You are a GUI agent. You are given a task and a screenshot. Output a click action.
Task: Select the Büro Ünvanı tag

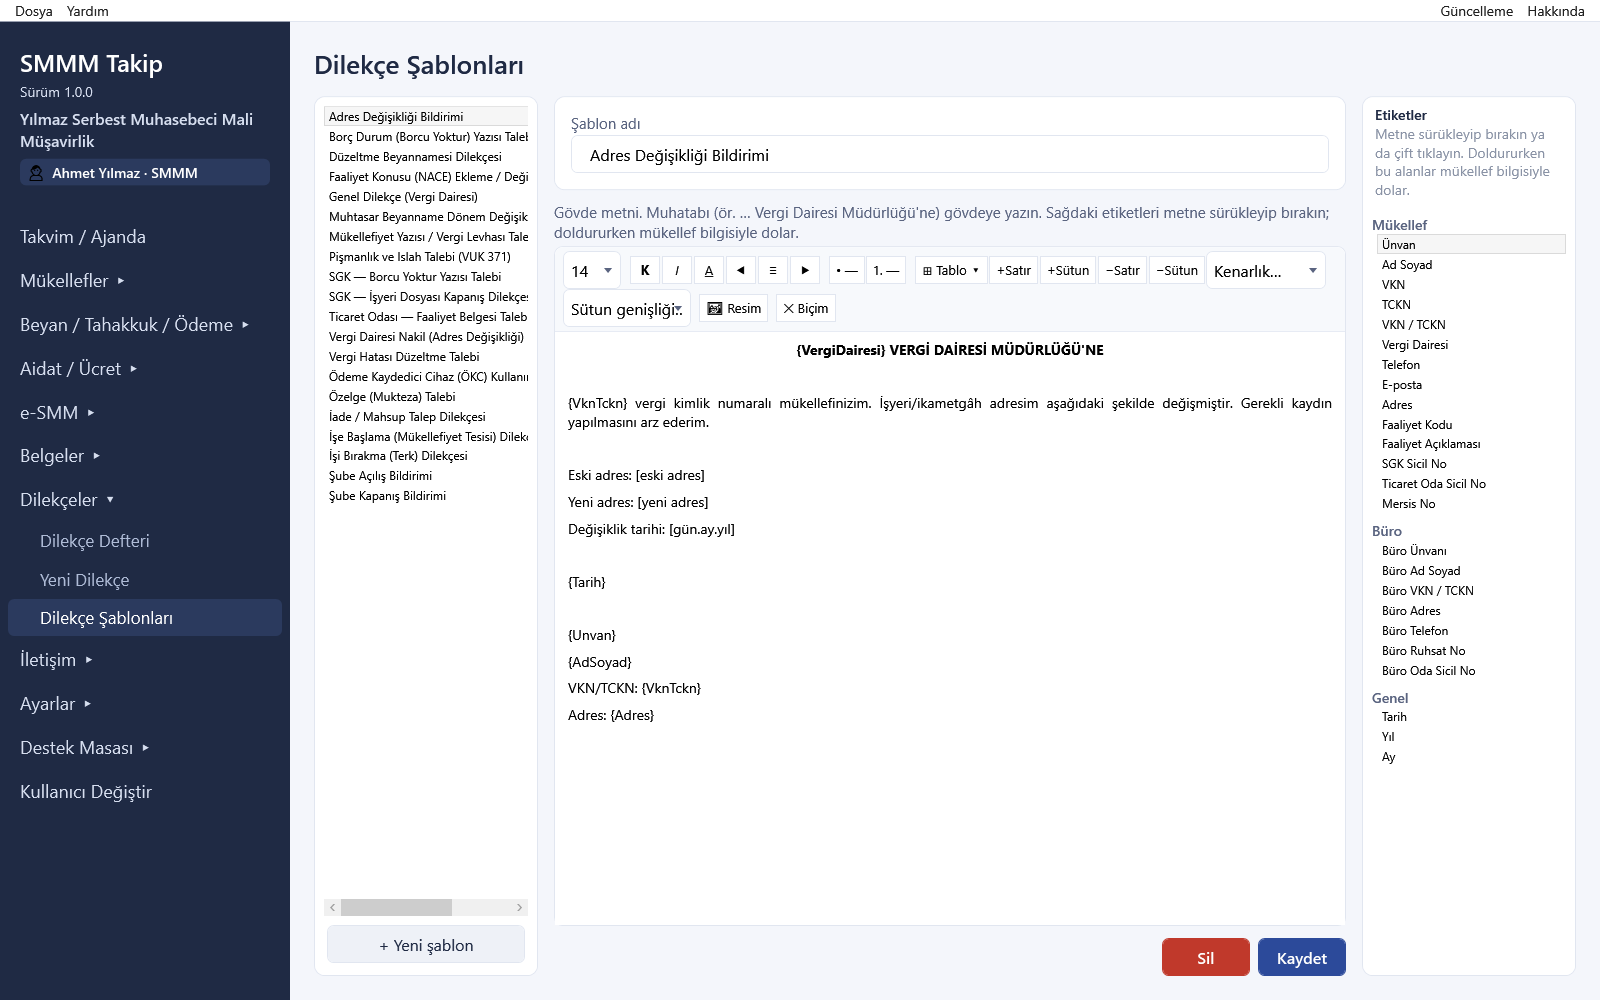click(x=1469, y=551)
